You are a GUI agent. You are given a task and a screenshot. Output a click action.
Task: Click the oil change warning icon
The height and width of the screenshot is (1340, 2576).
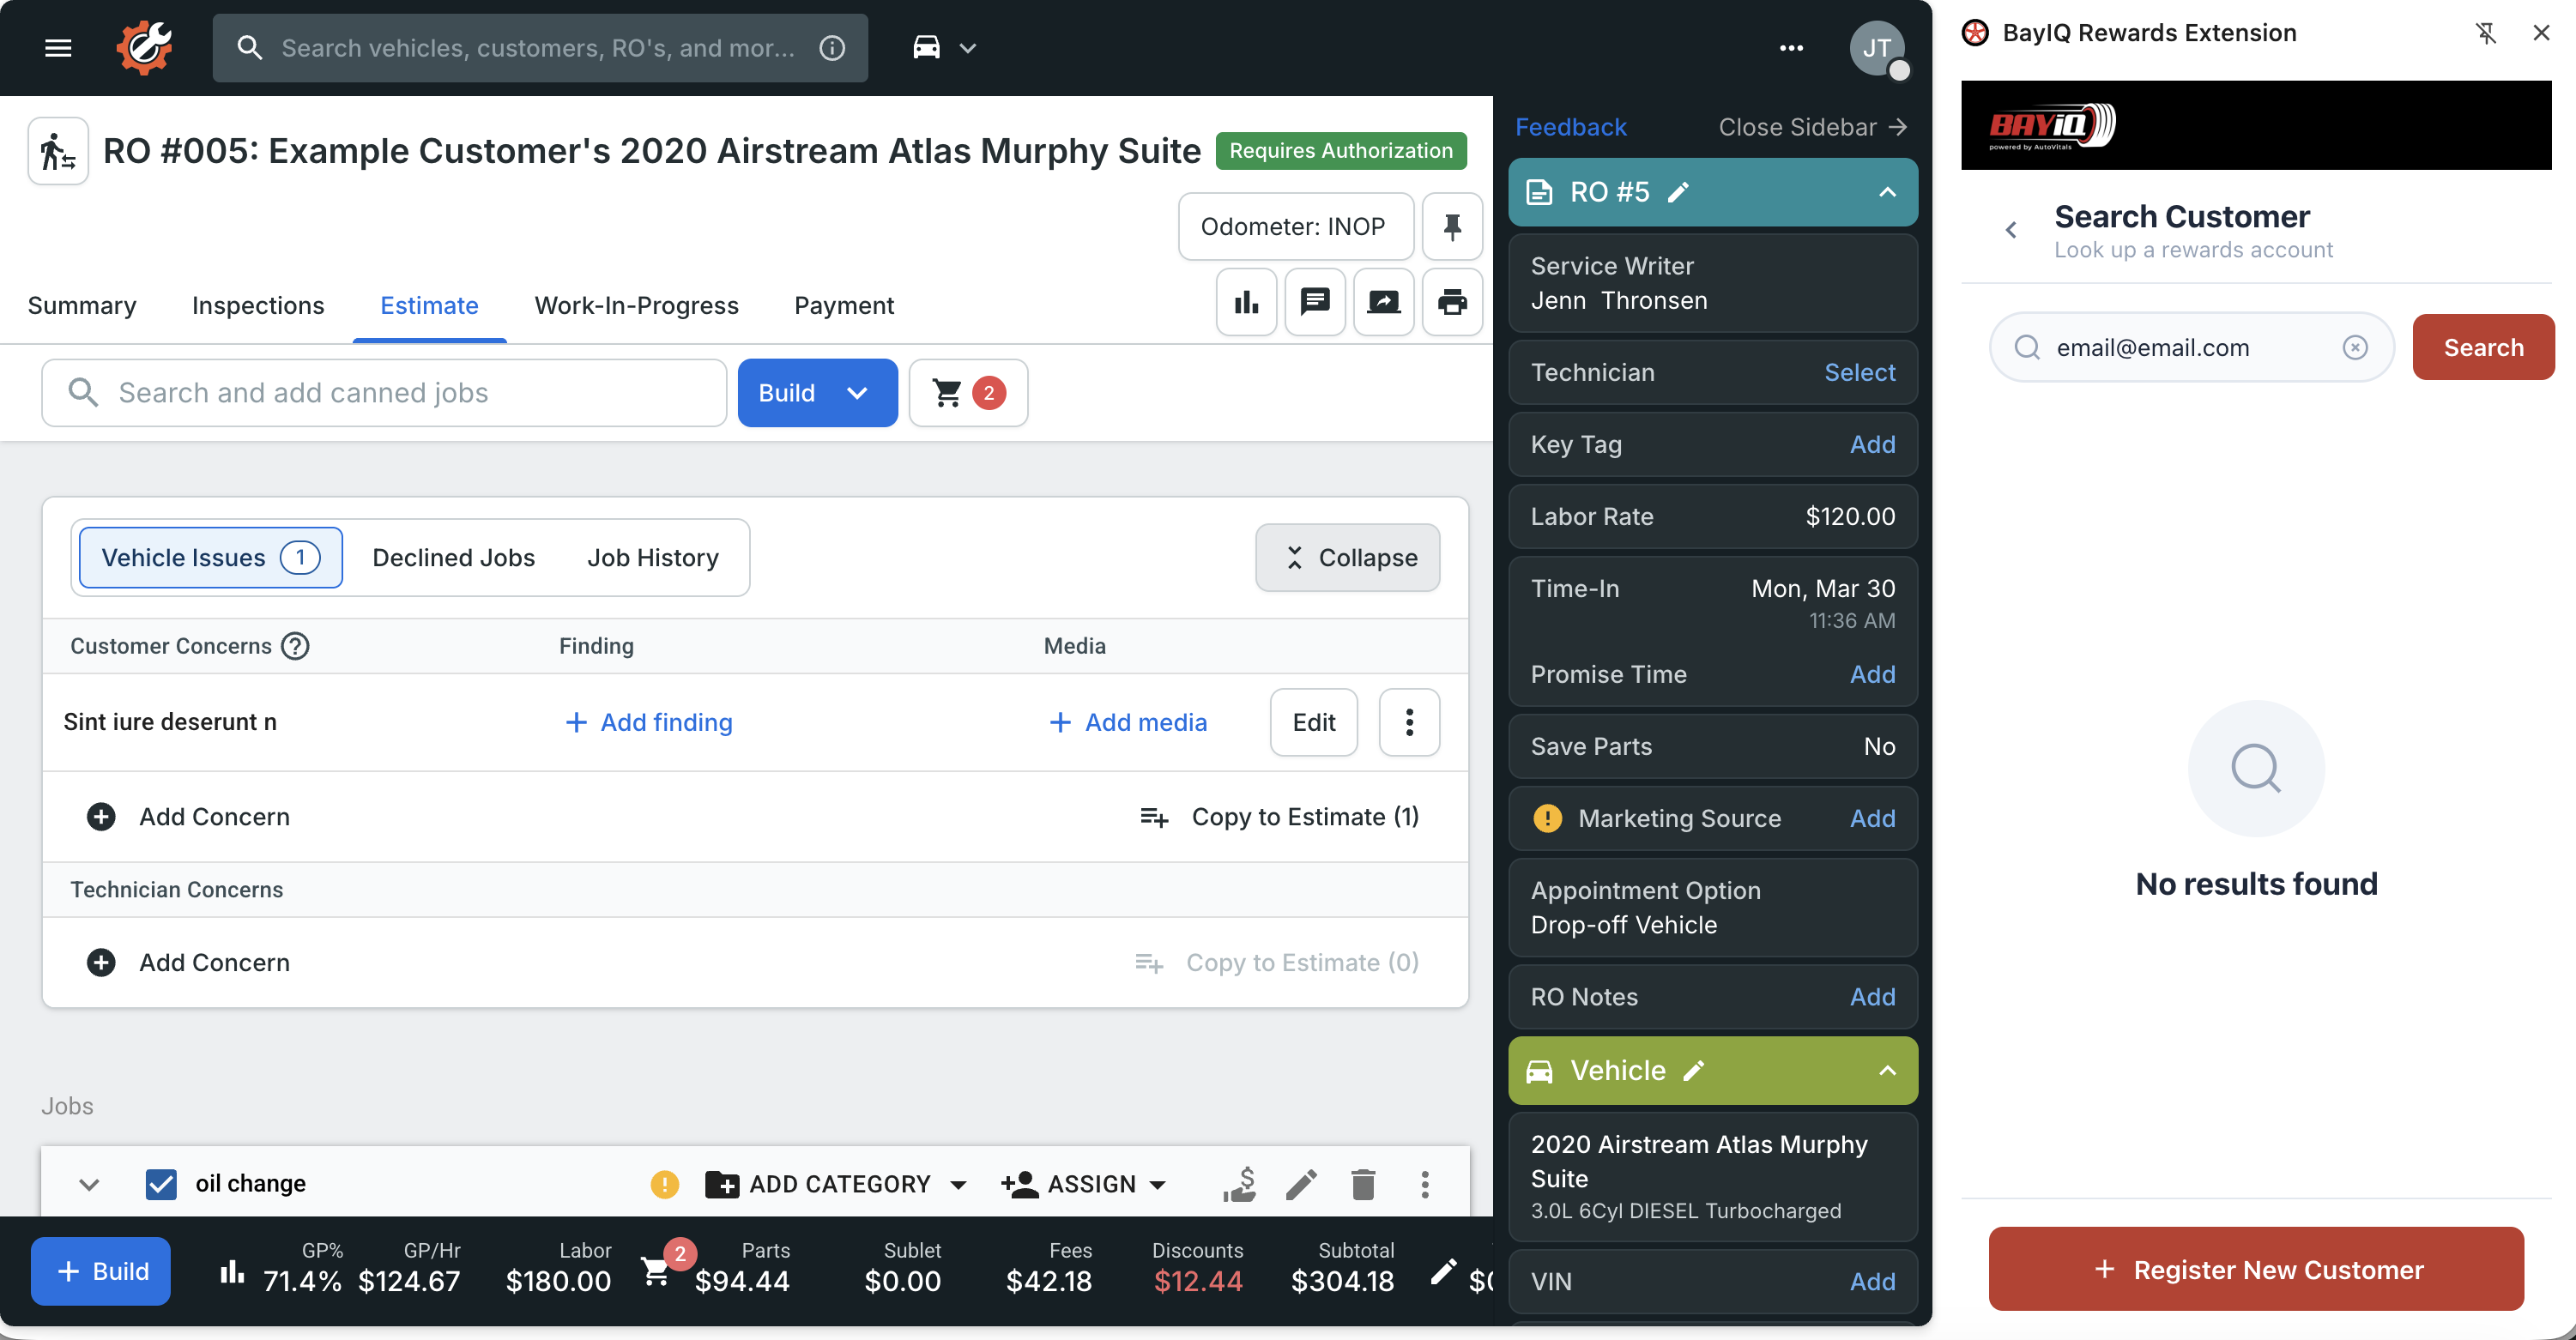pyautogui.click(x=664, y=1184)
